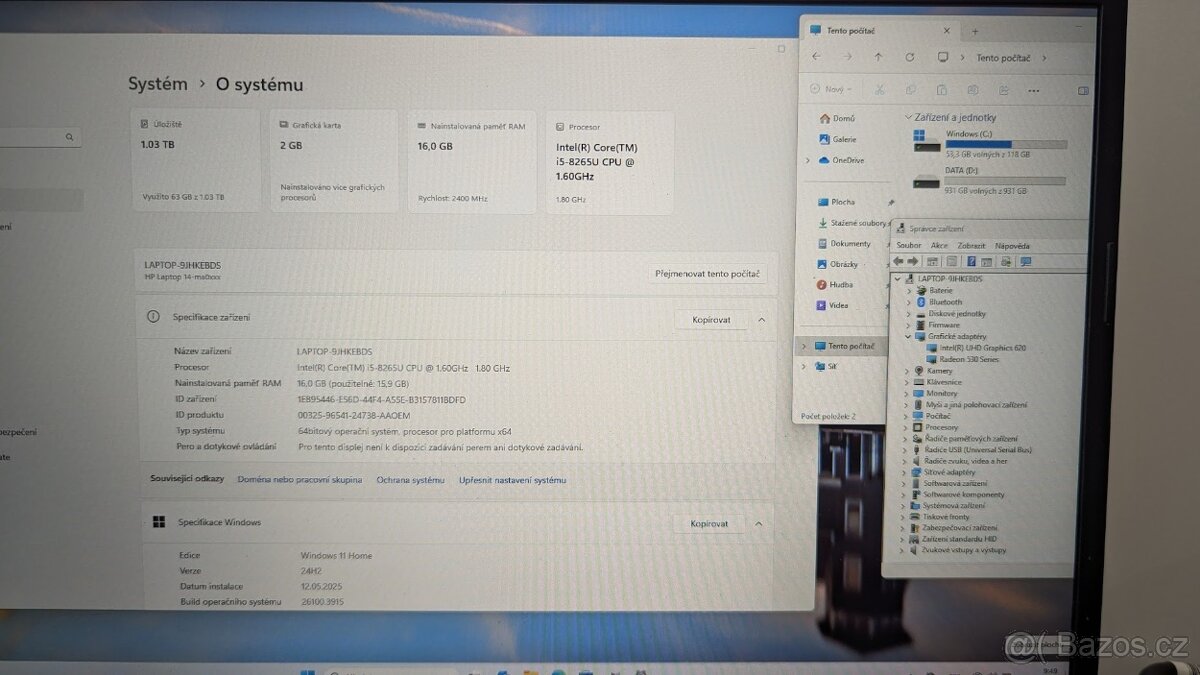Open OneDrive from the sidebar
This screenshot has height=675, width=1200.
click(847, 160)
